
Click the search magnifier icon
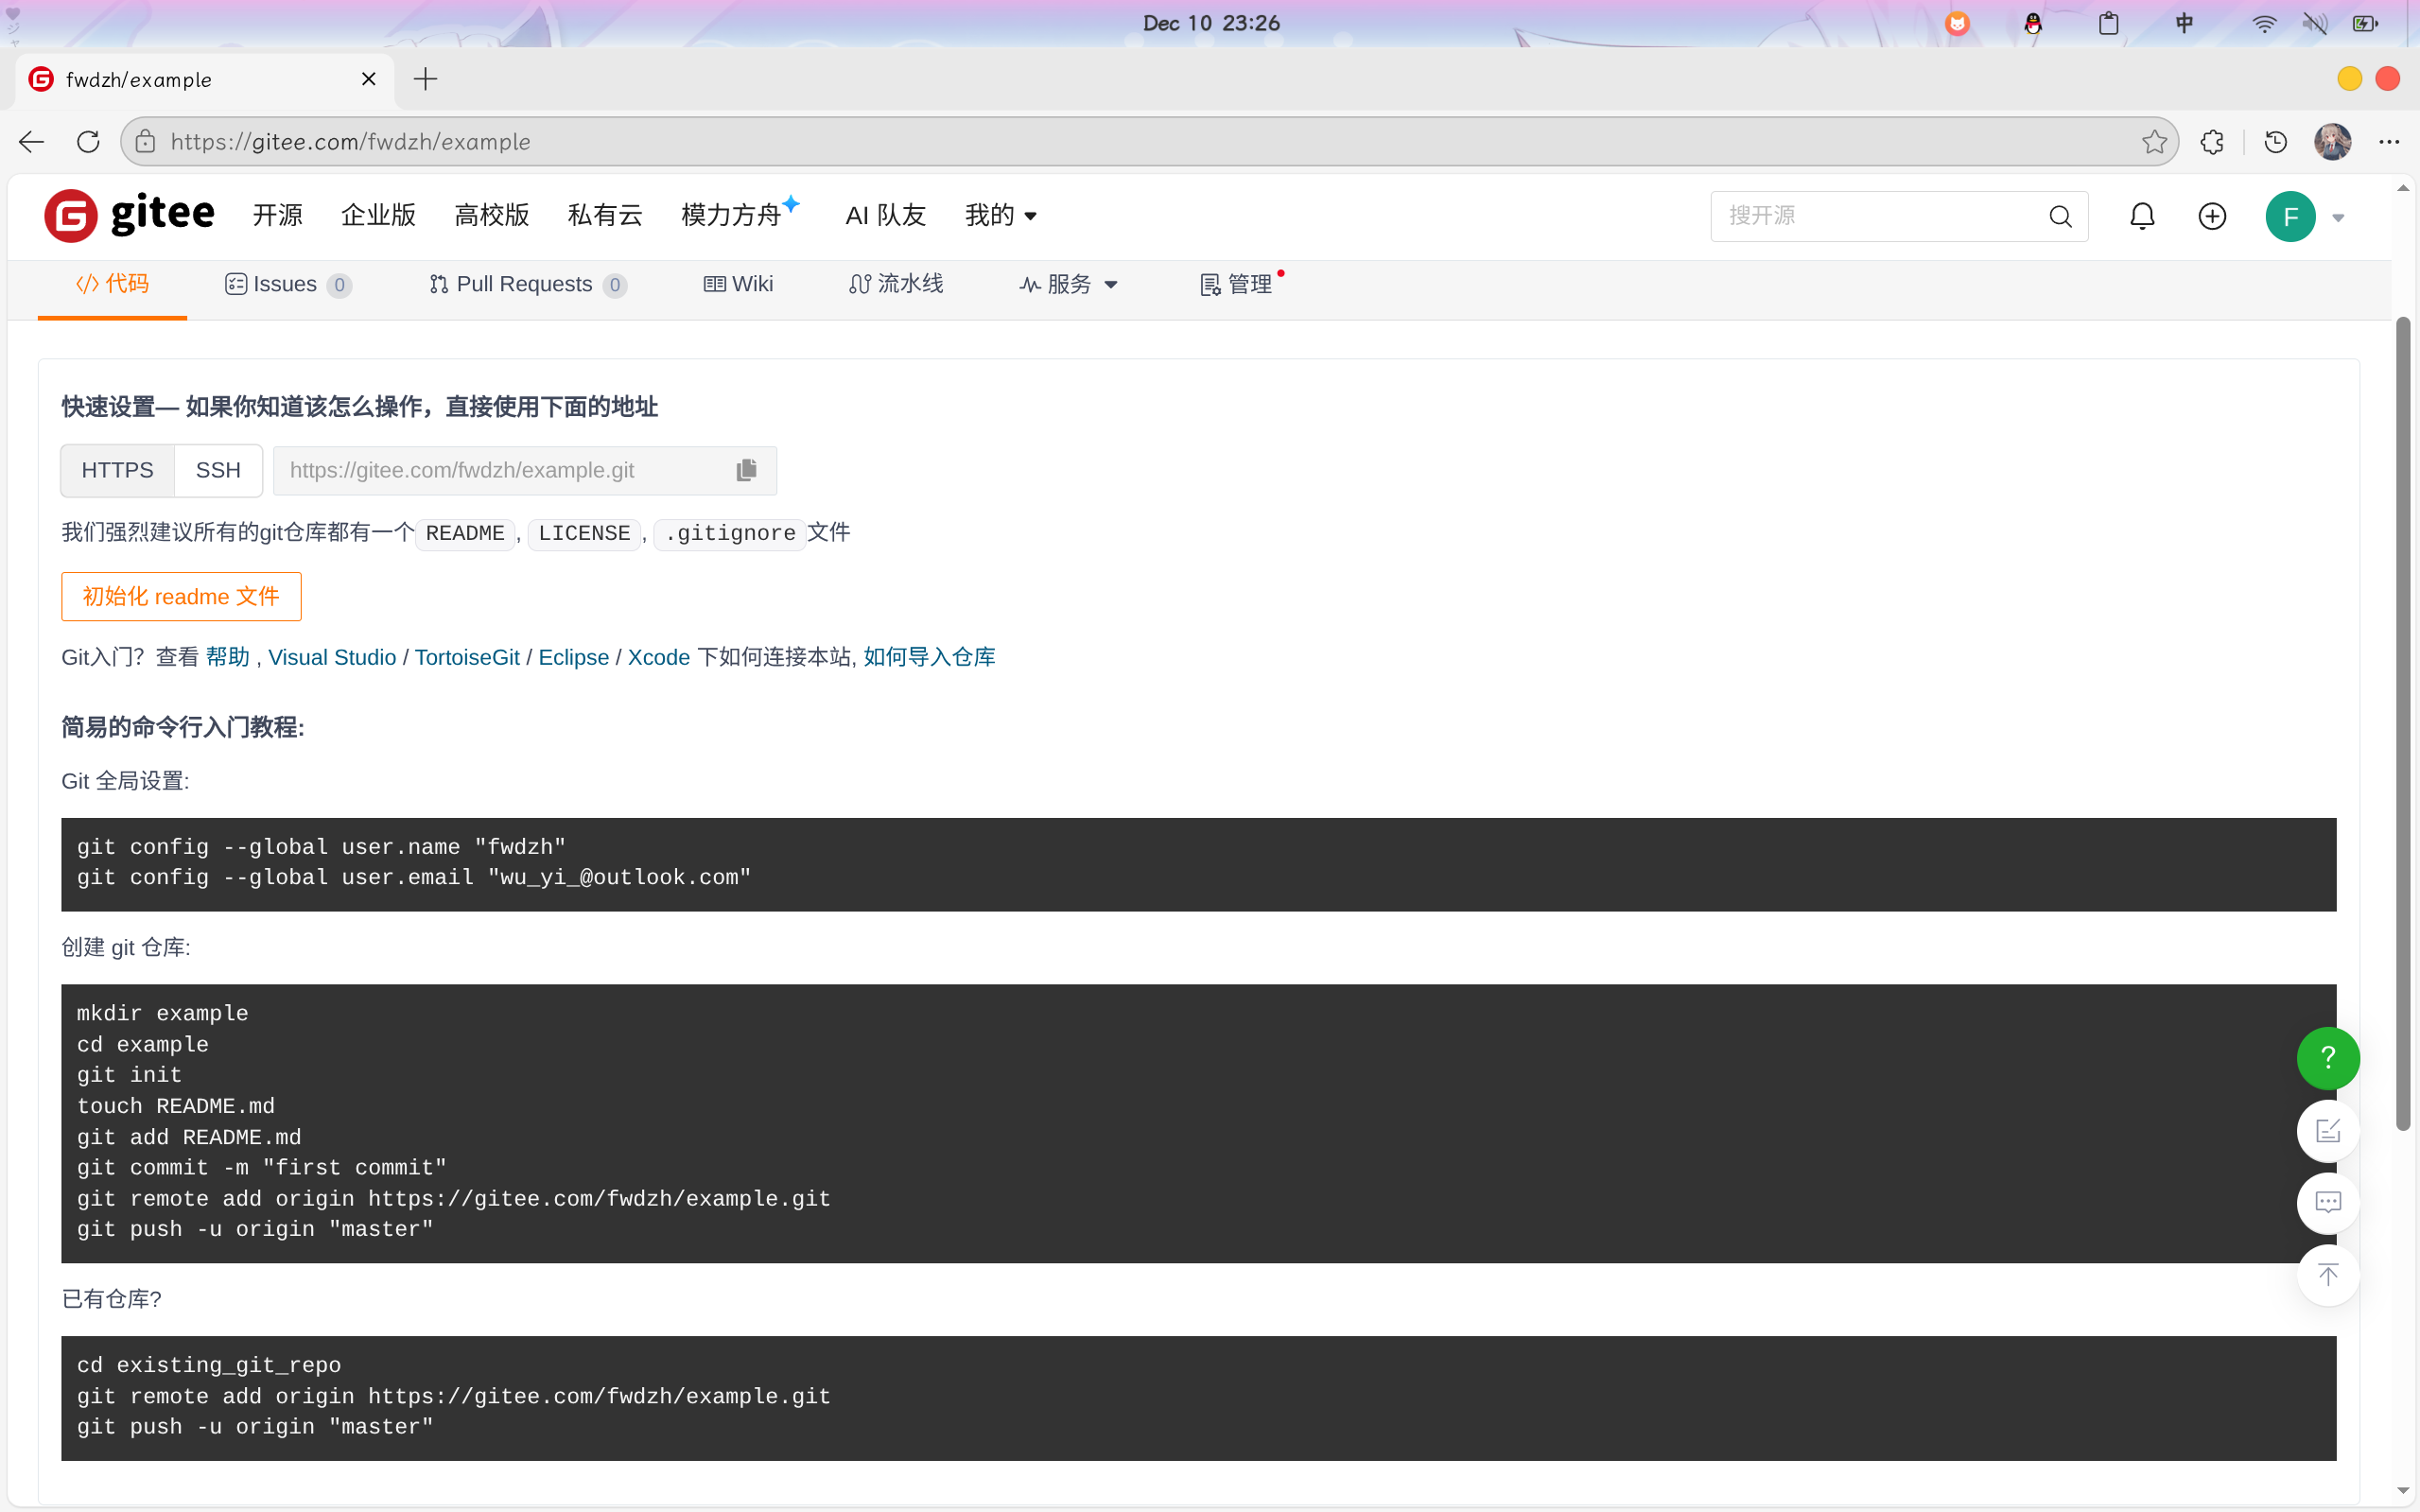[x=2060, y=216]
